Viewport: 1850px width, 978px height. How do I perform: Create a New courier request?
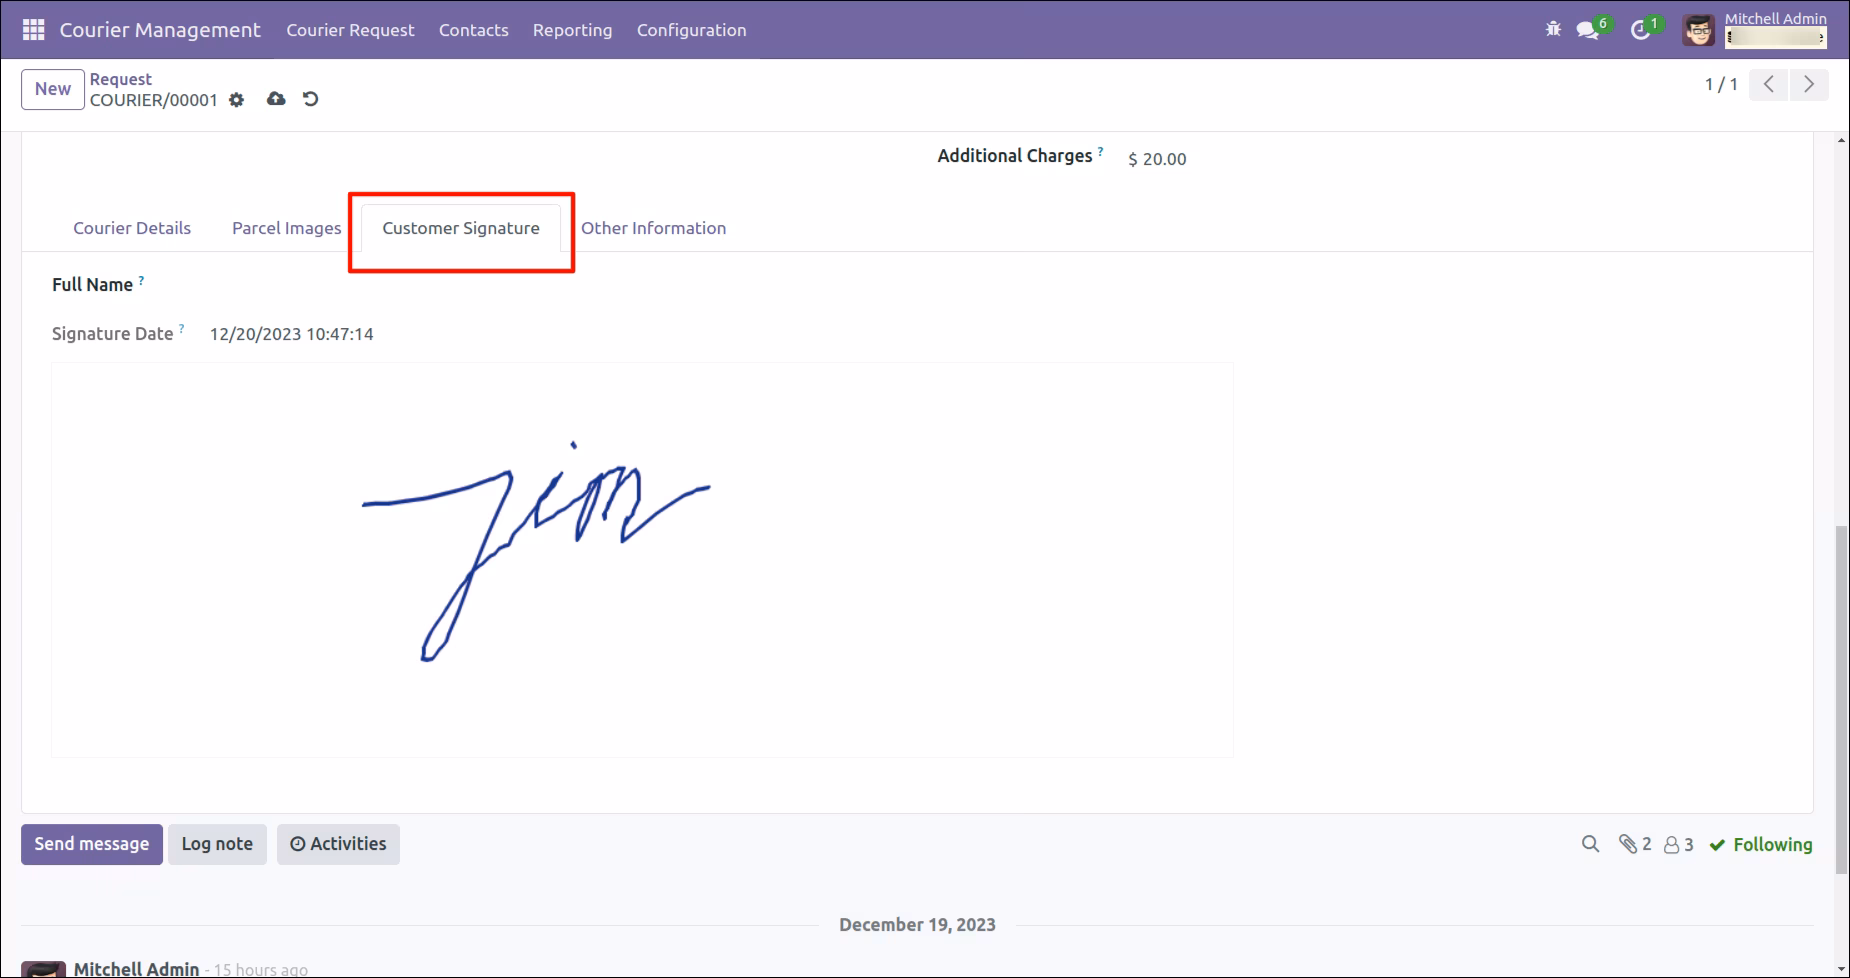coord(53,89)
